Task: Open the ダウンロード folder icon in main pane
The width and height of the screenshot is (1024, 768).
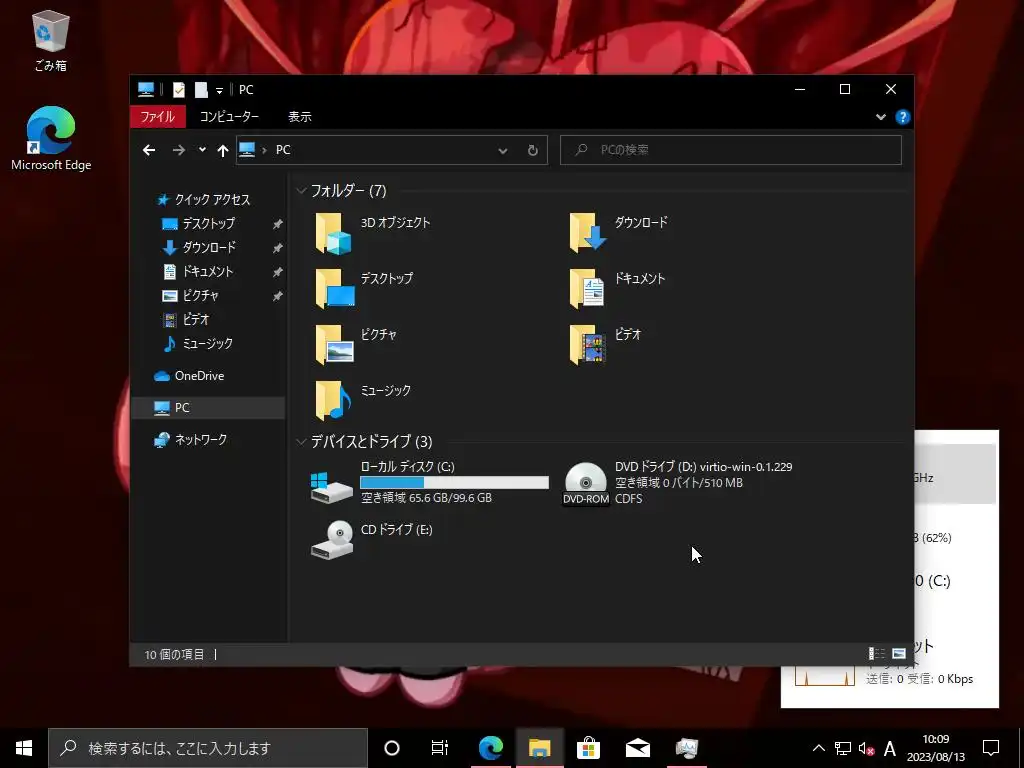Action: tap(588, 232)
